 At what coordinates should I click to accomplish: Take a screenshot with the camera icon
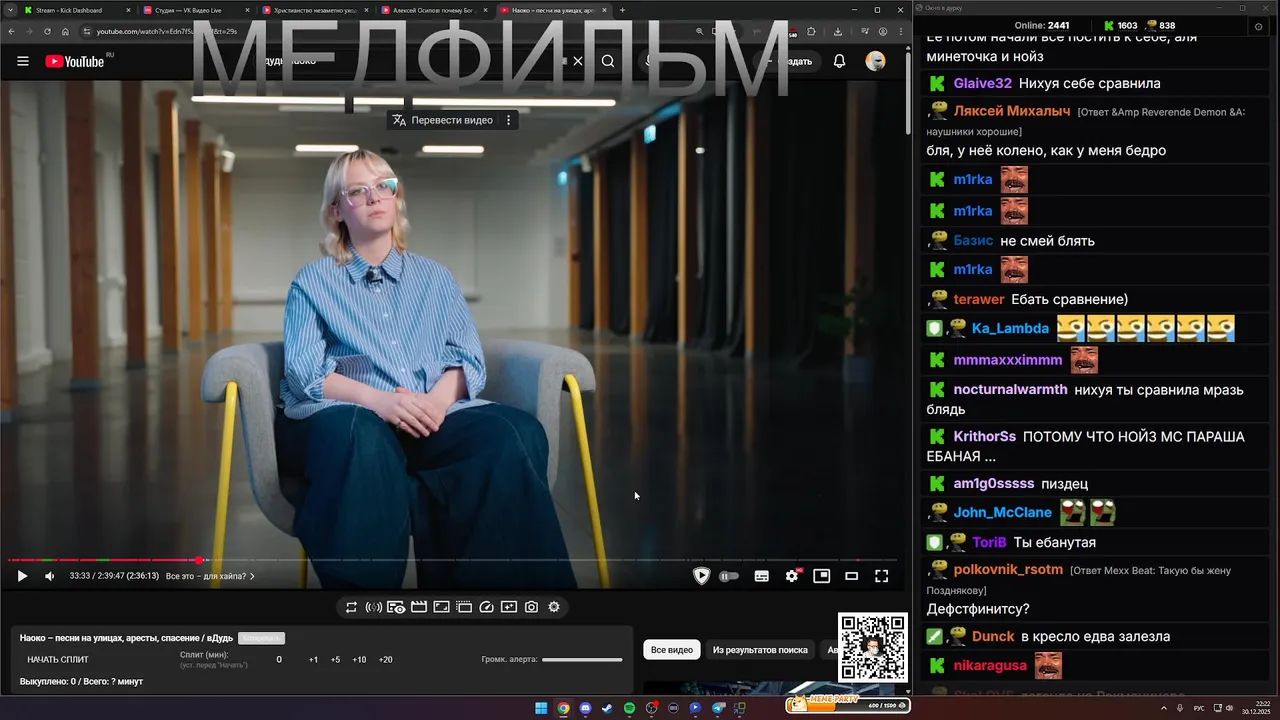click(531, 607)
